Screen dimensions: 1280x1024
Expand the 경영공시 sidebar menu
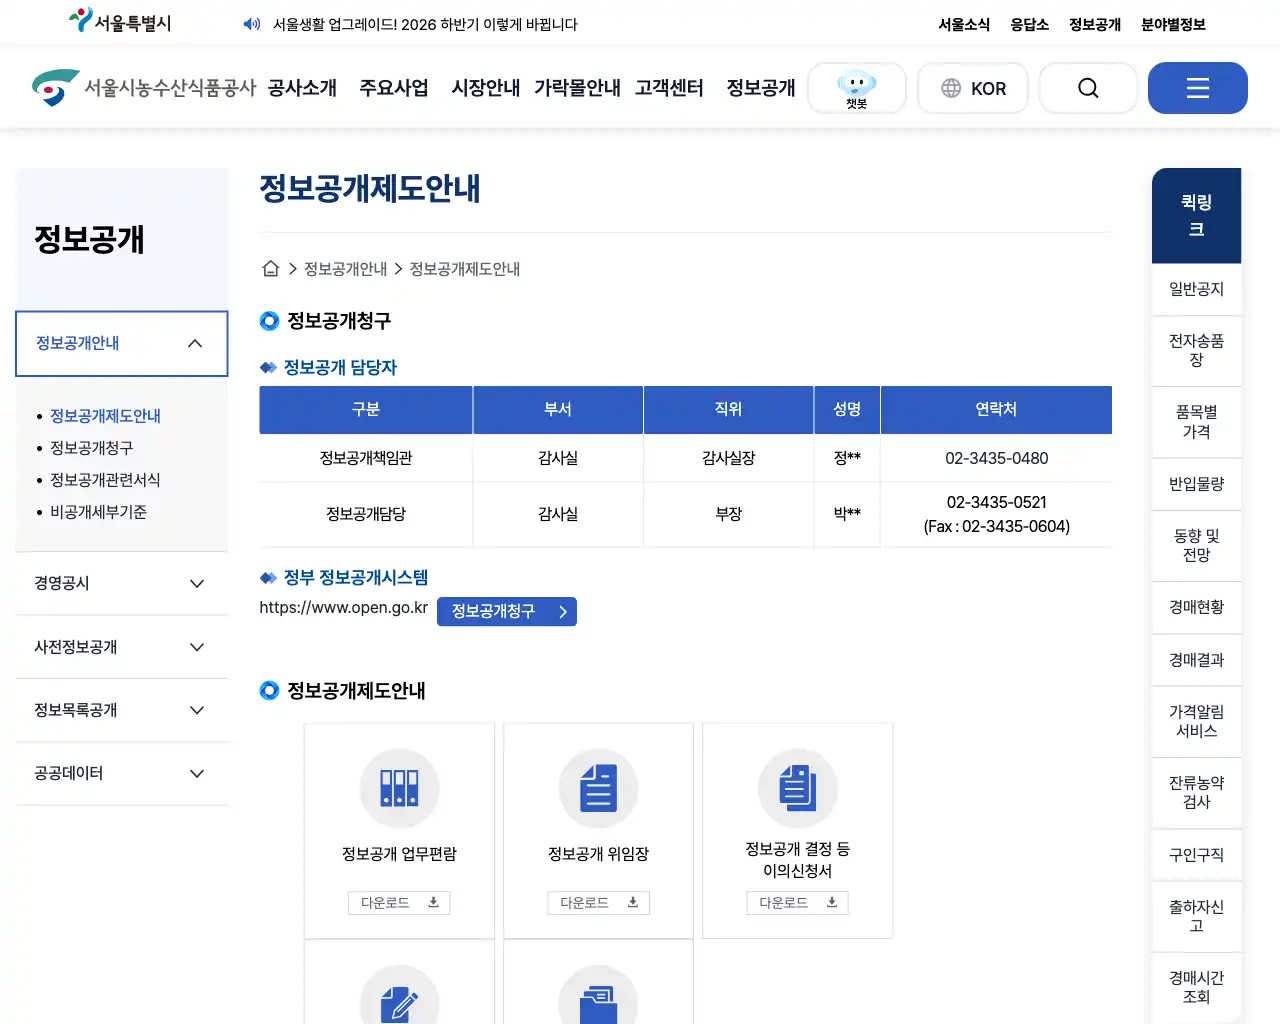point(122,583)
